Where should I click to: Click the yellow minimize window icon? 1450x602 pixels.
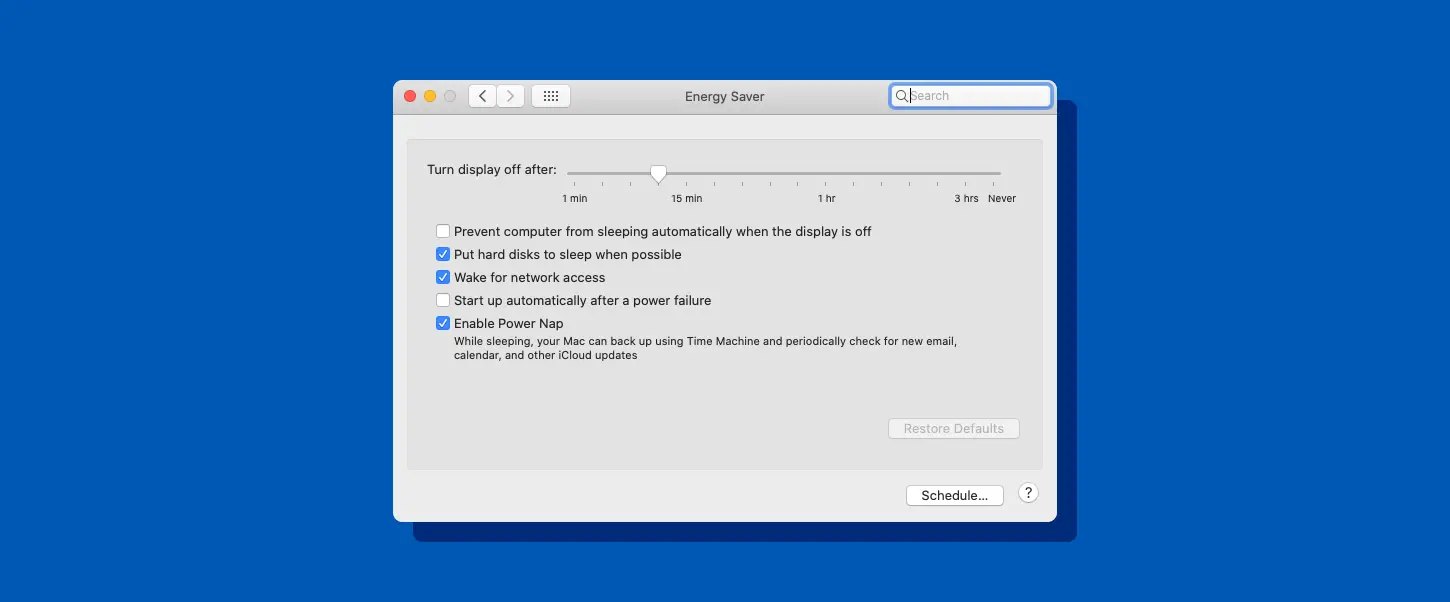[x=430, y=95]
